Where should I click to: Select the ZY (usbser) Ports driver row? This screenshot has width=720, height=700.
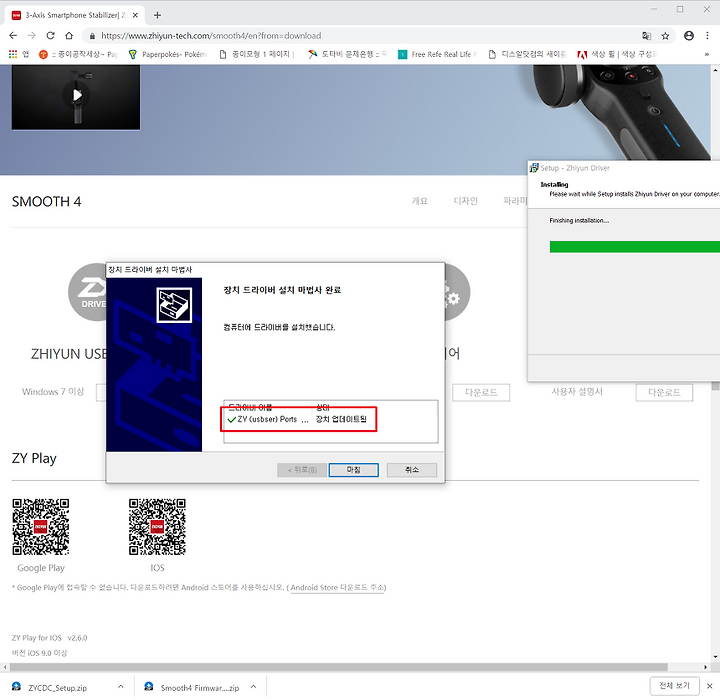[x=298, y=419]
